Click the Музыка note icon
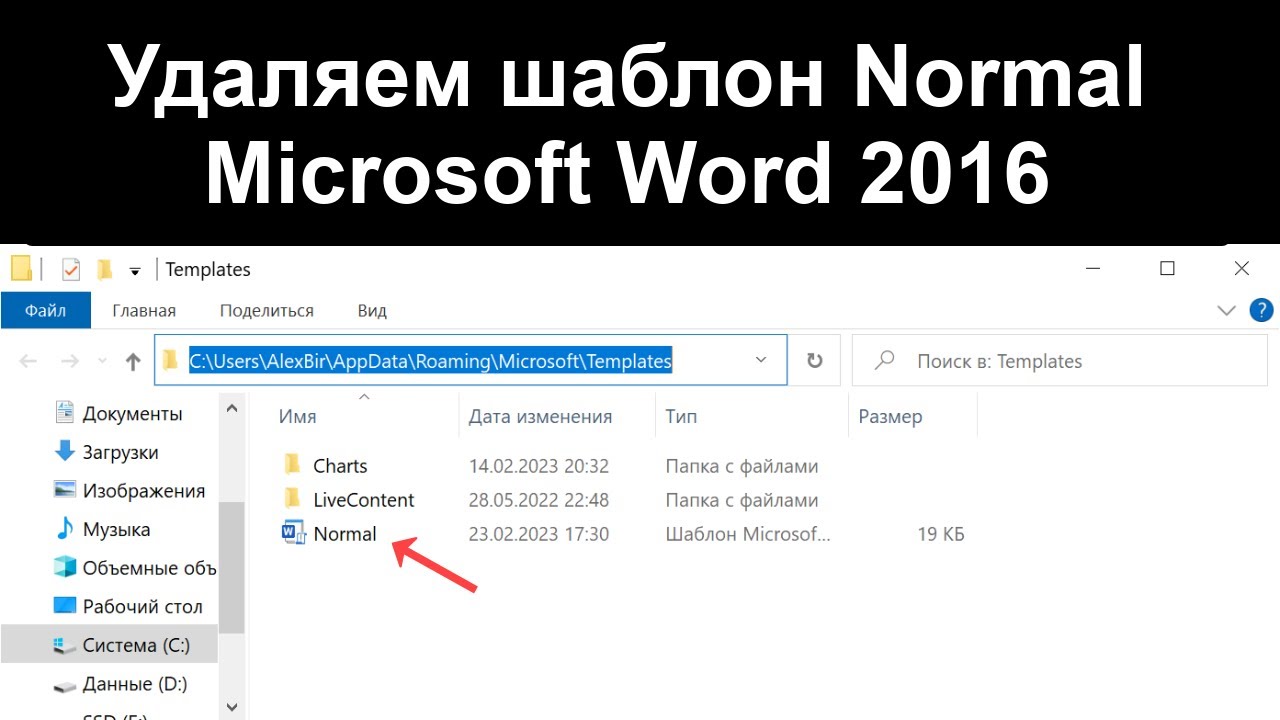Viewport: 1280px width, 720px height. [x=65, y=528]
